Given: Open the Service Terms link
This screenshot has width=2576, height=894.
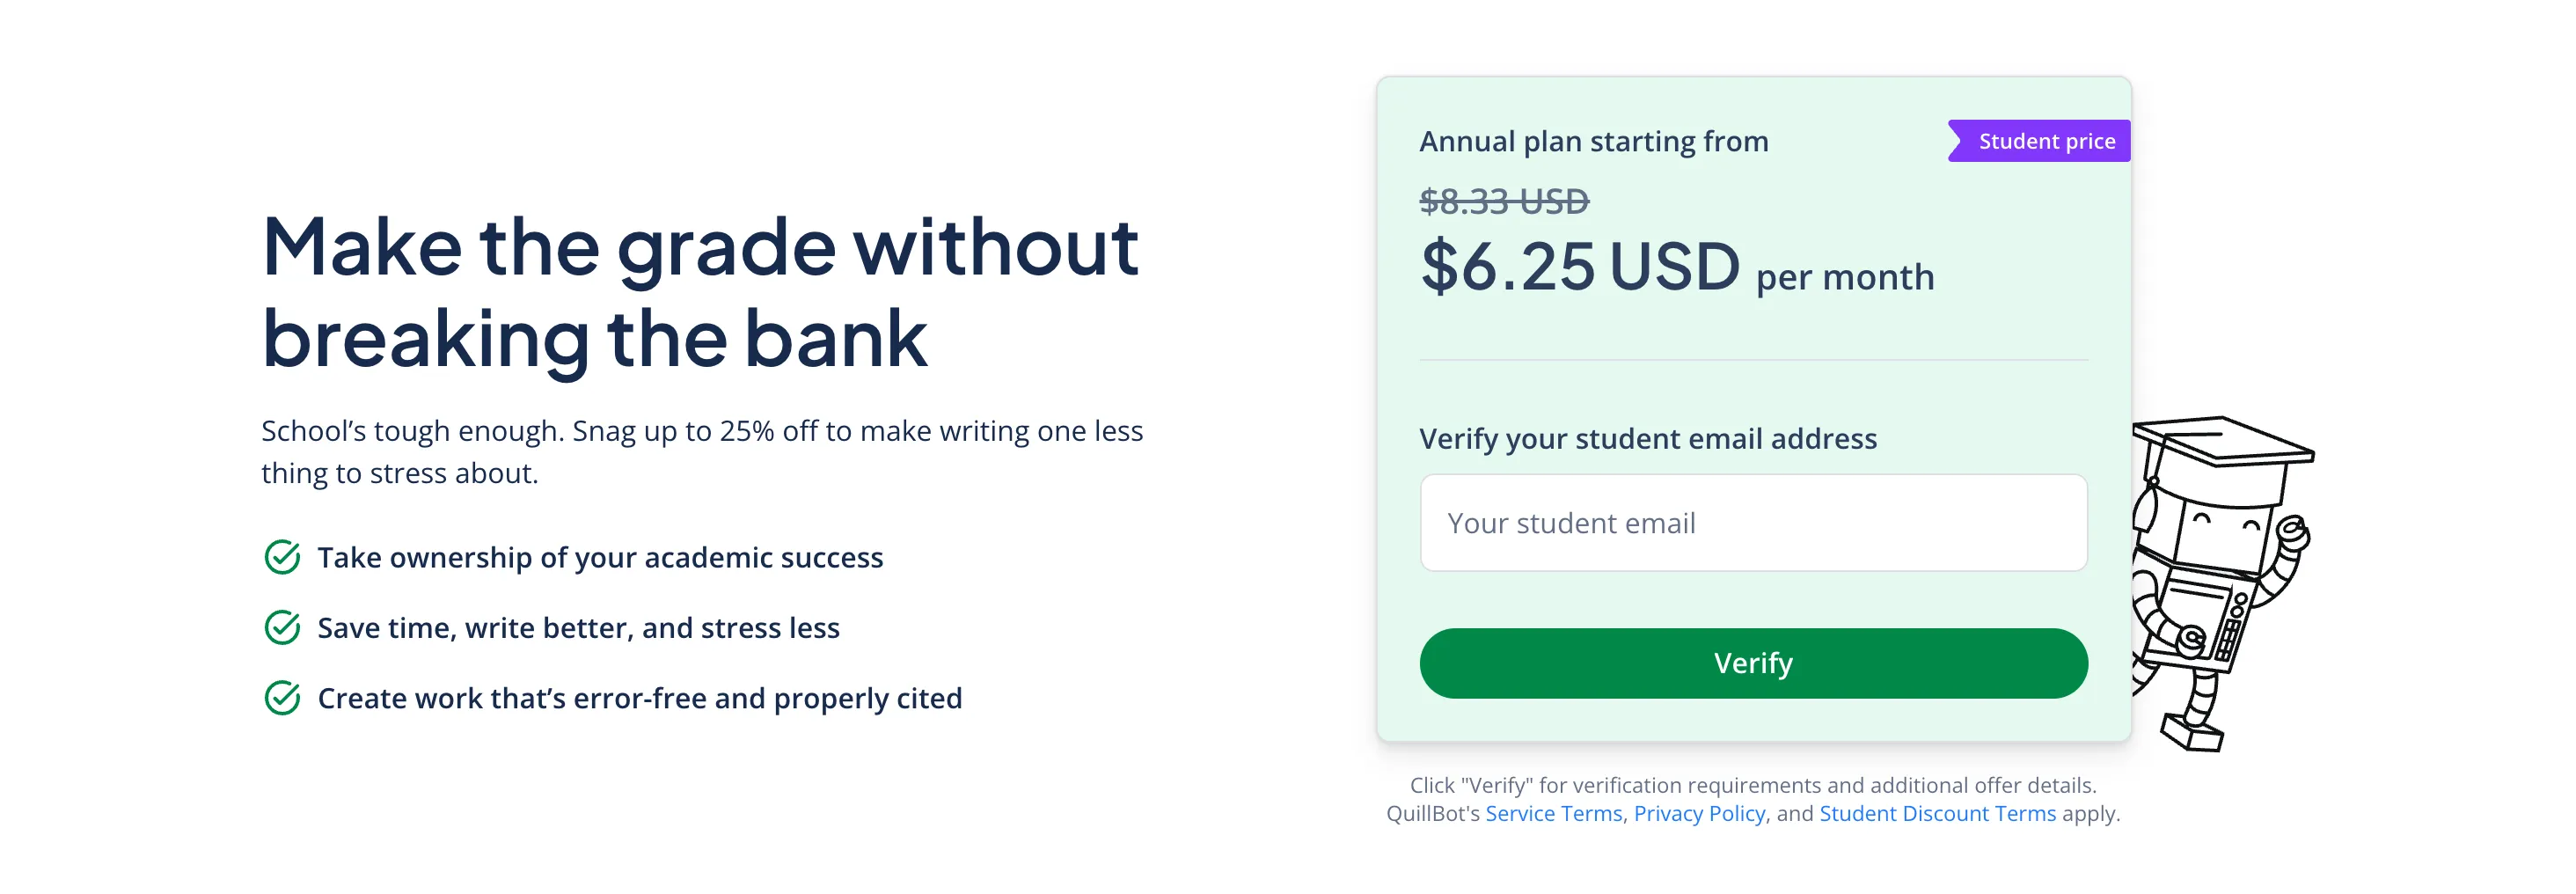Looking at the screenshot, I should coord(1554,814).
